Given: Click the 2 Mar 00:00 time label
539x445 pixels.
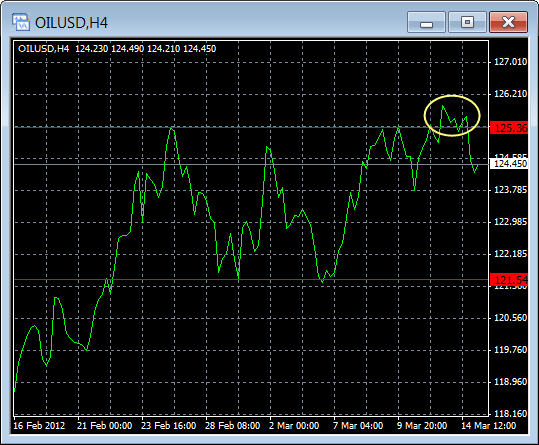Looking at the screenshot, I should click(x=294, y=426).
